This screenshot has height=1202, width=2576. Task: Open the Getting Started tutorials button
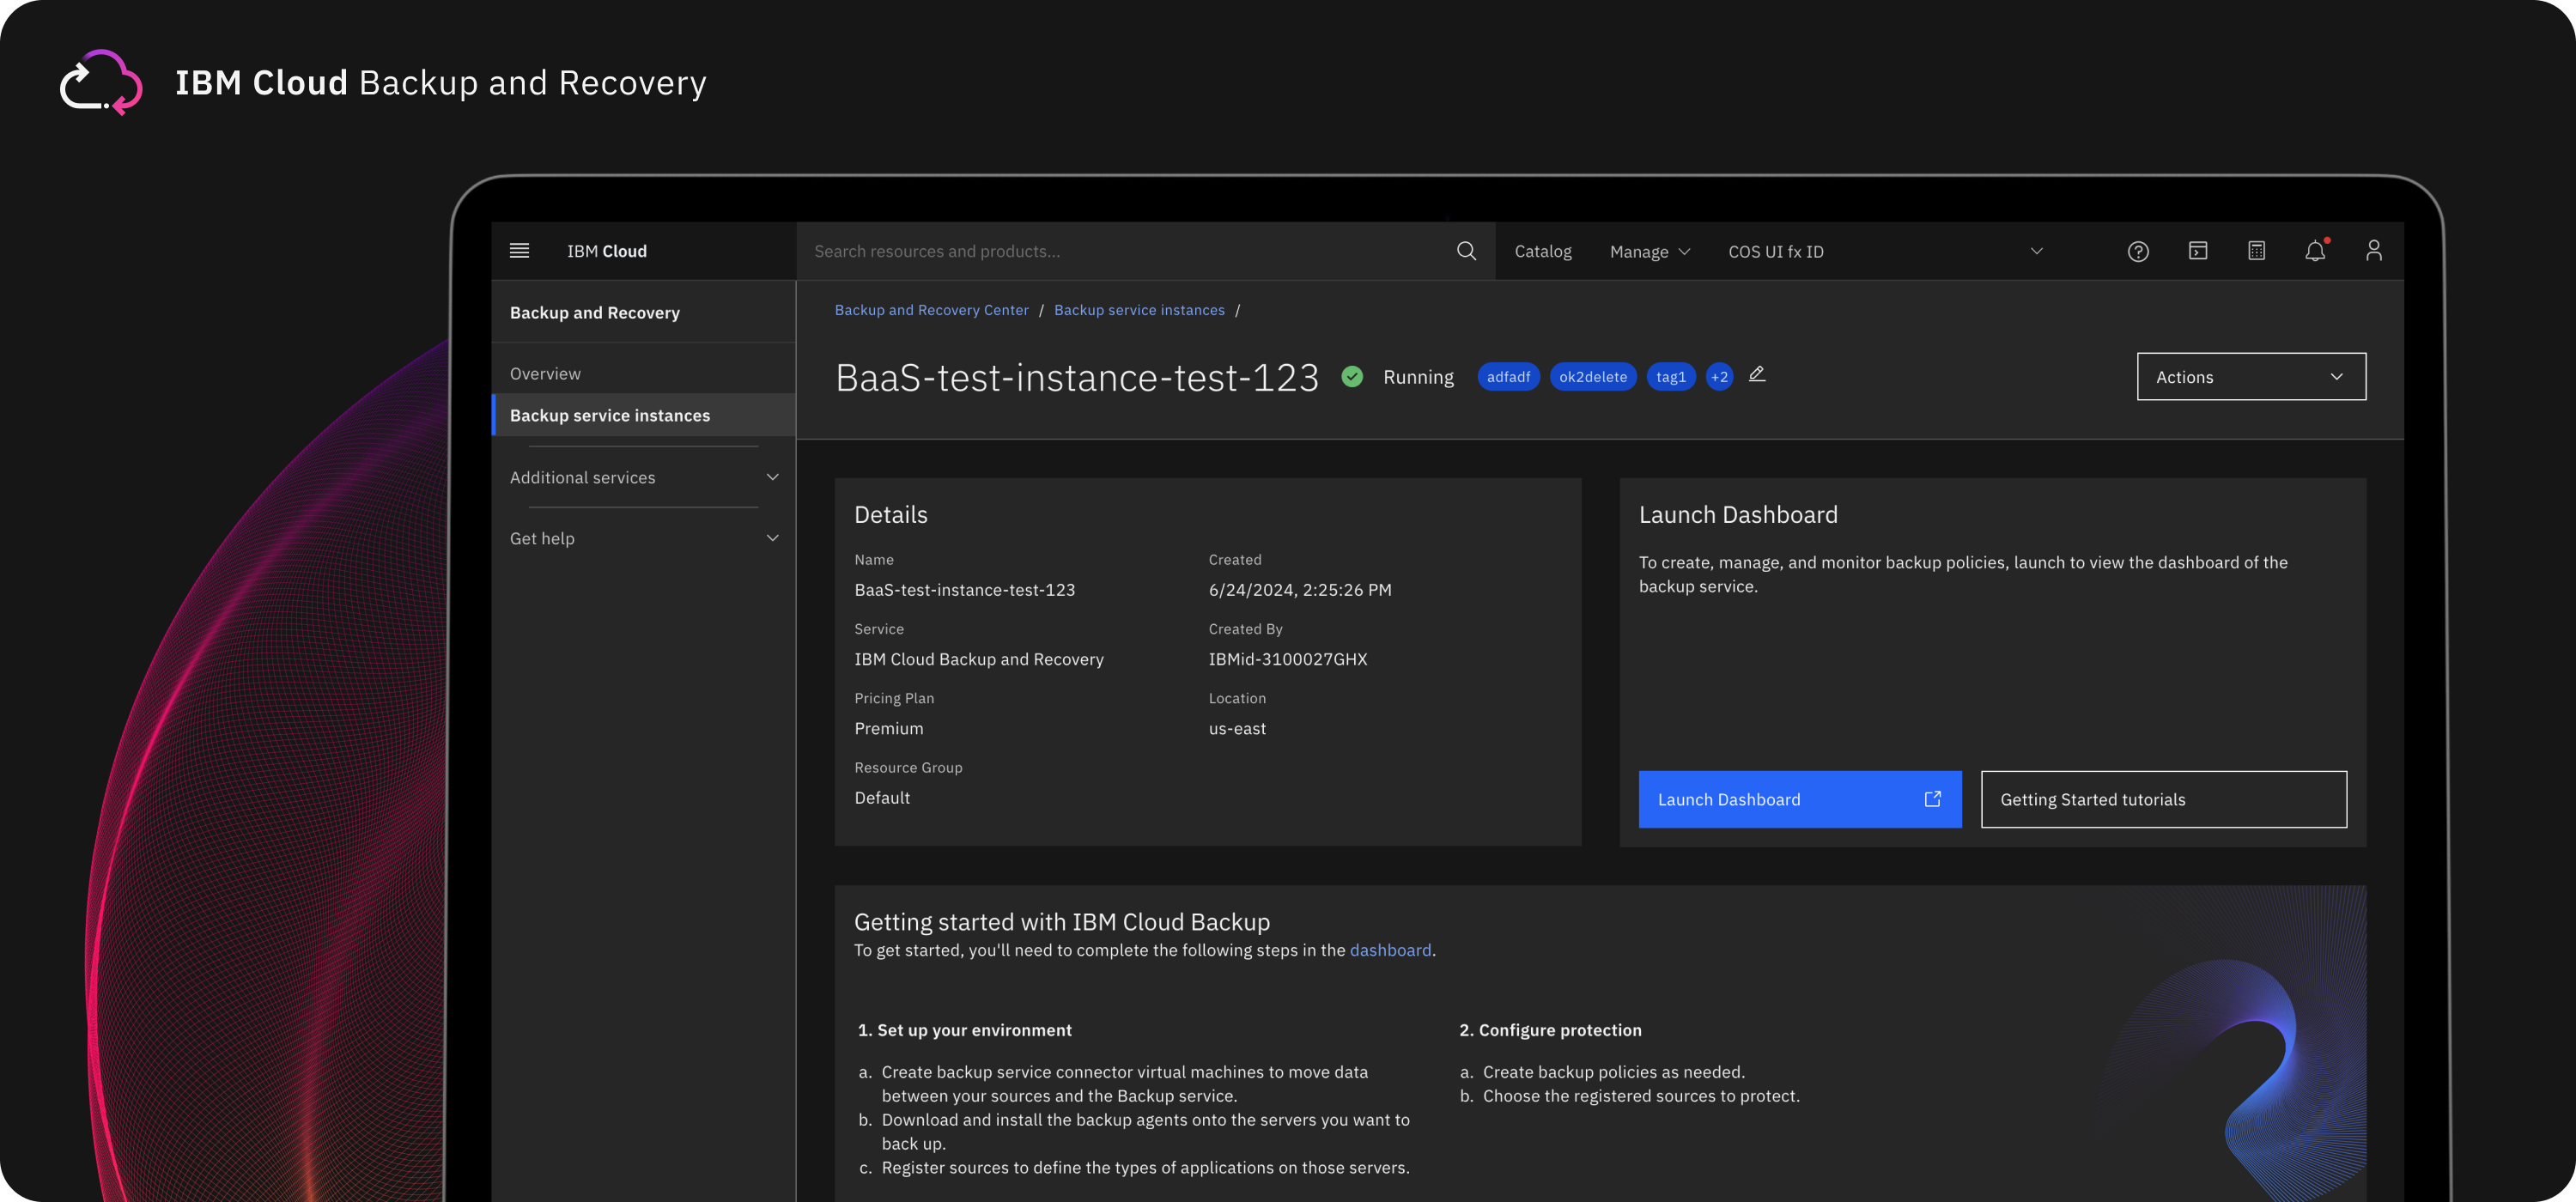pos(2163,799)
